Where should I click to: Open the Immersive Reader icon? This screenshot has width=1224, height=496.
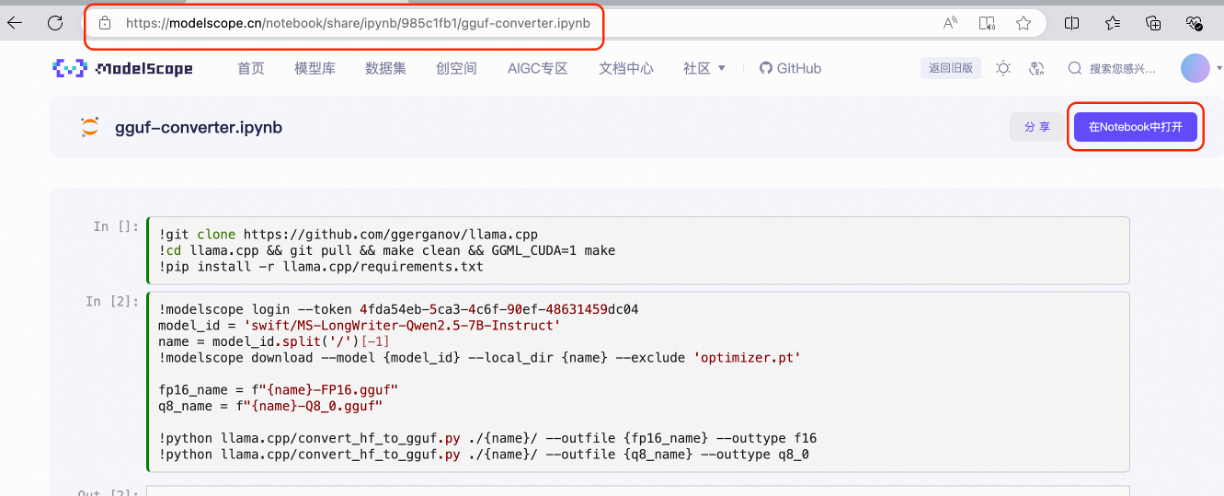click(987, 22)
